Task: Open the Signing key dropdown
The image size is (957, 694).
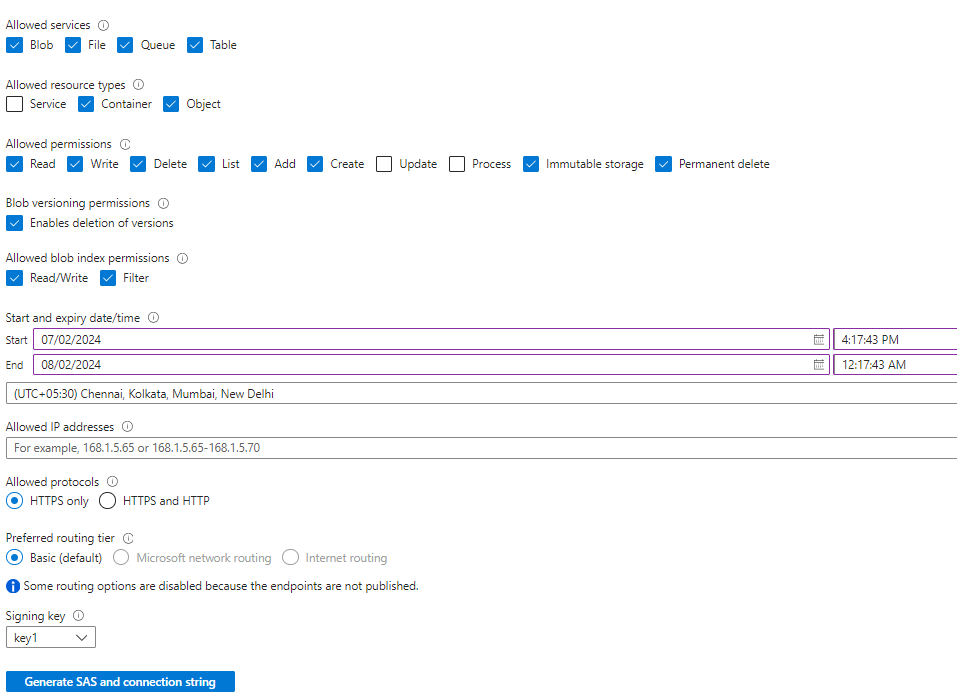Action: tap(50, 637)
